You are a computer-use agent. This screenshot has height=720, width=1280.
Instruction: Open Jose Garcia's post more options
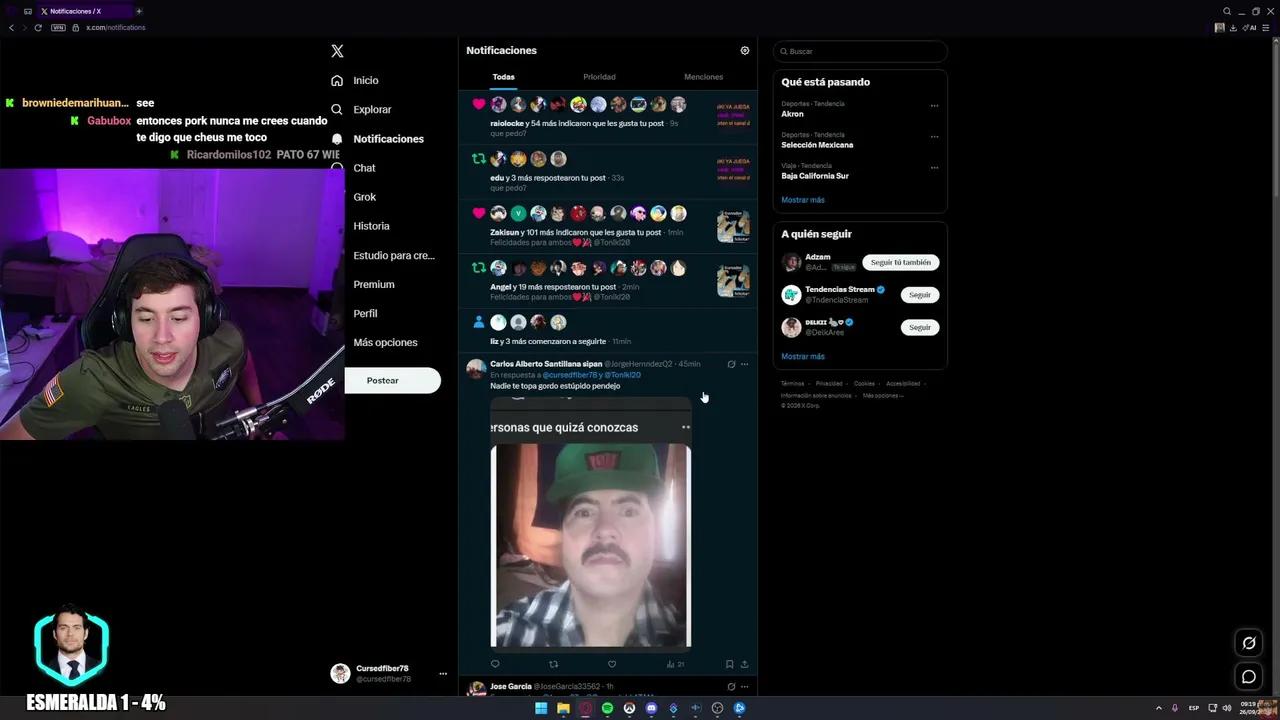tap(744, 687)
